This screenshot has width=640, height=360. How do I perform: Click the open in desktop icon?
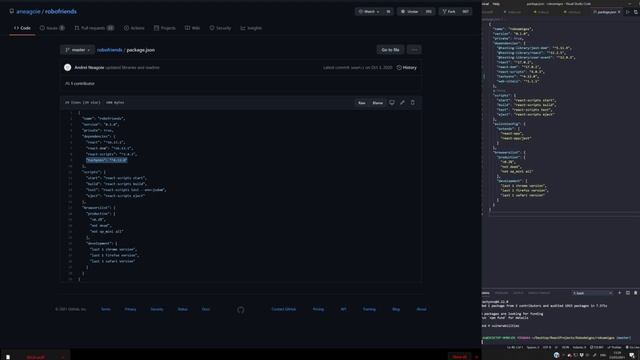392,102
